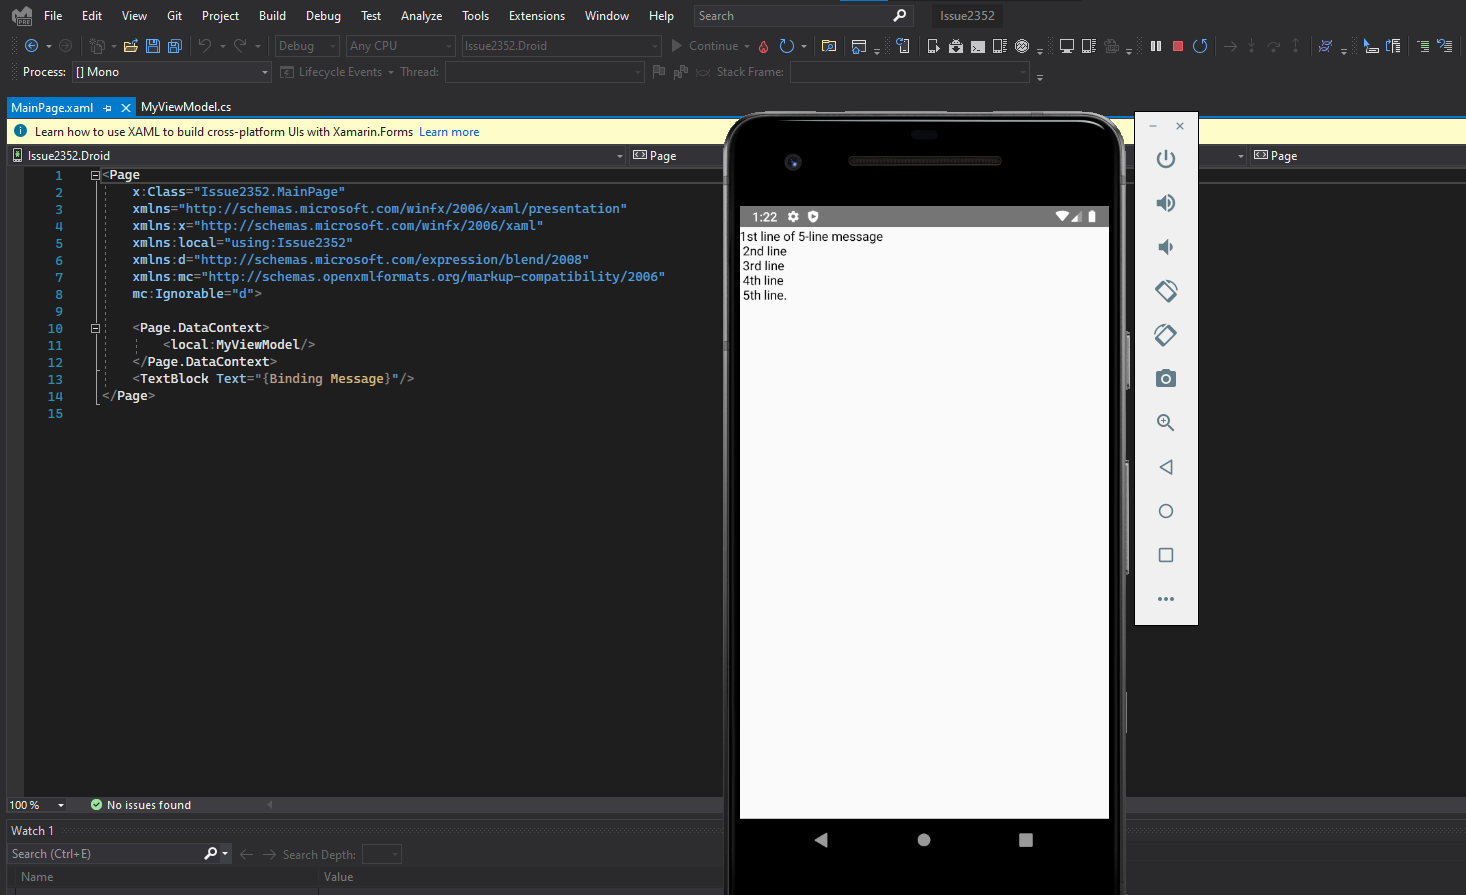This screenshot has width=1466, height=895.
Task: Open the Debug menu
Action: (323, 15)
